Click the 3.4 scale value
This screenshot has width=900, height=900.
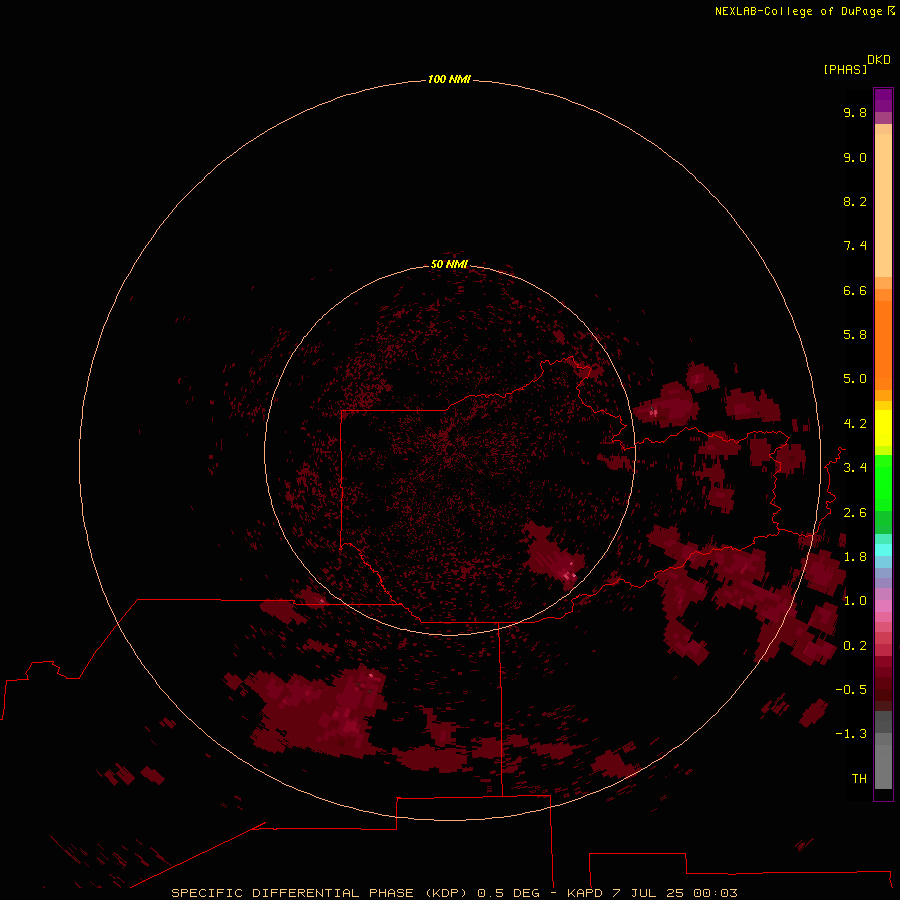tap(855, 468)
